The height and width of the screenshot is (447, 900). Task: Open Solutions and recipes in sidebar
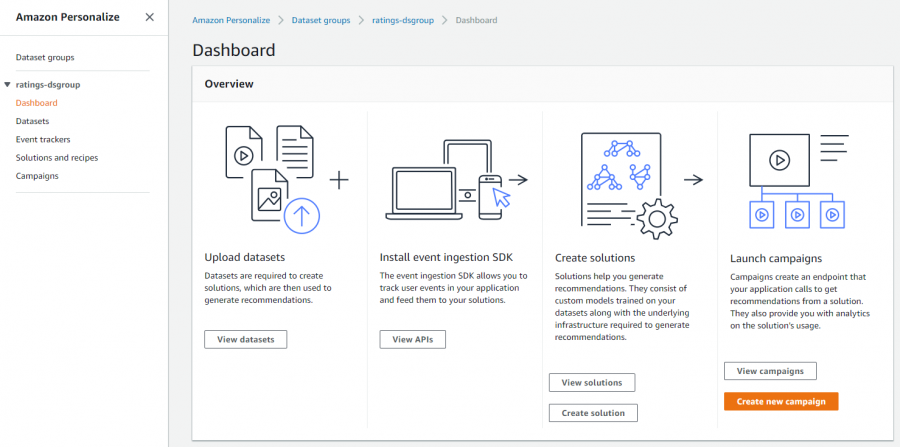(57, 158)
